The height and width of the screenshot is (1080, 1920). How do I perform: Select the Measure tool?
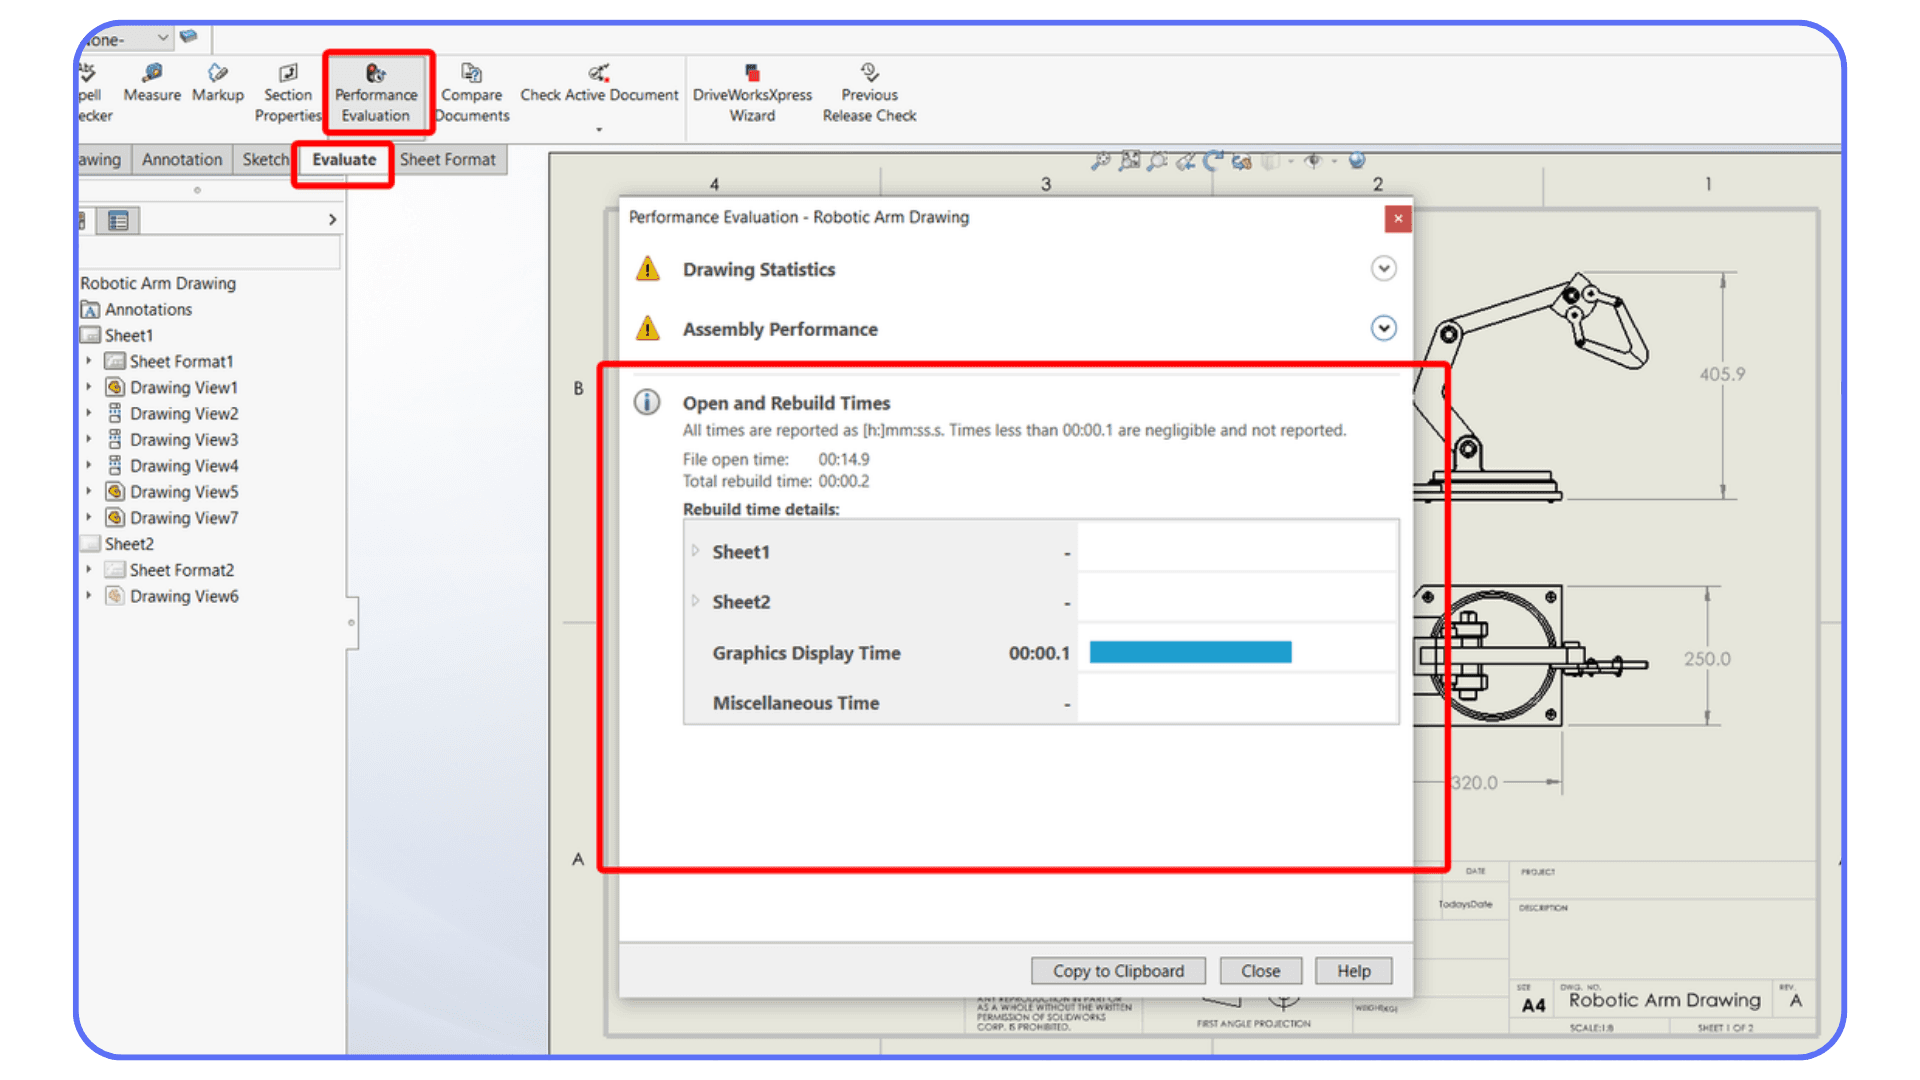pyautogui.click(x=151, y=85)
